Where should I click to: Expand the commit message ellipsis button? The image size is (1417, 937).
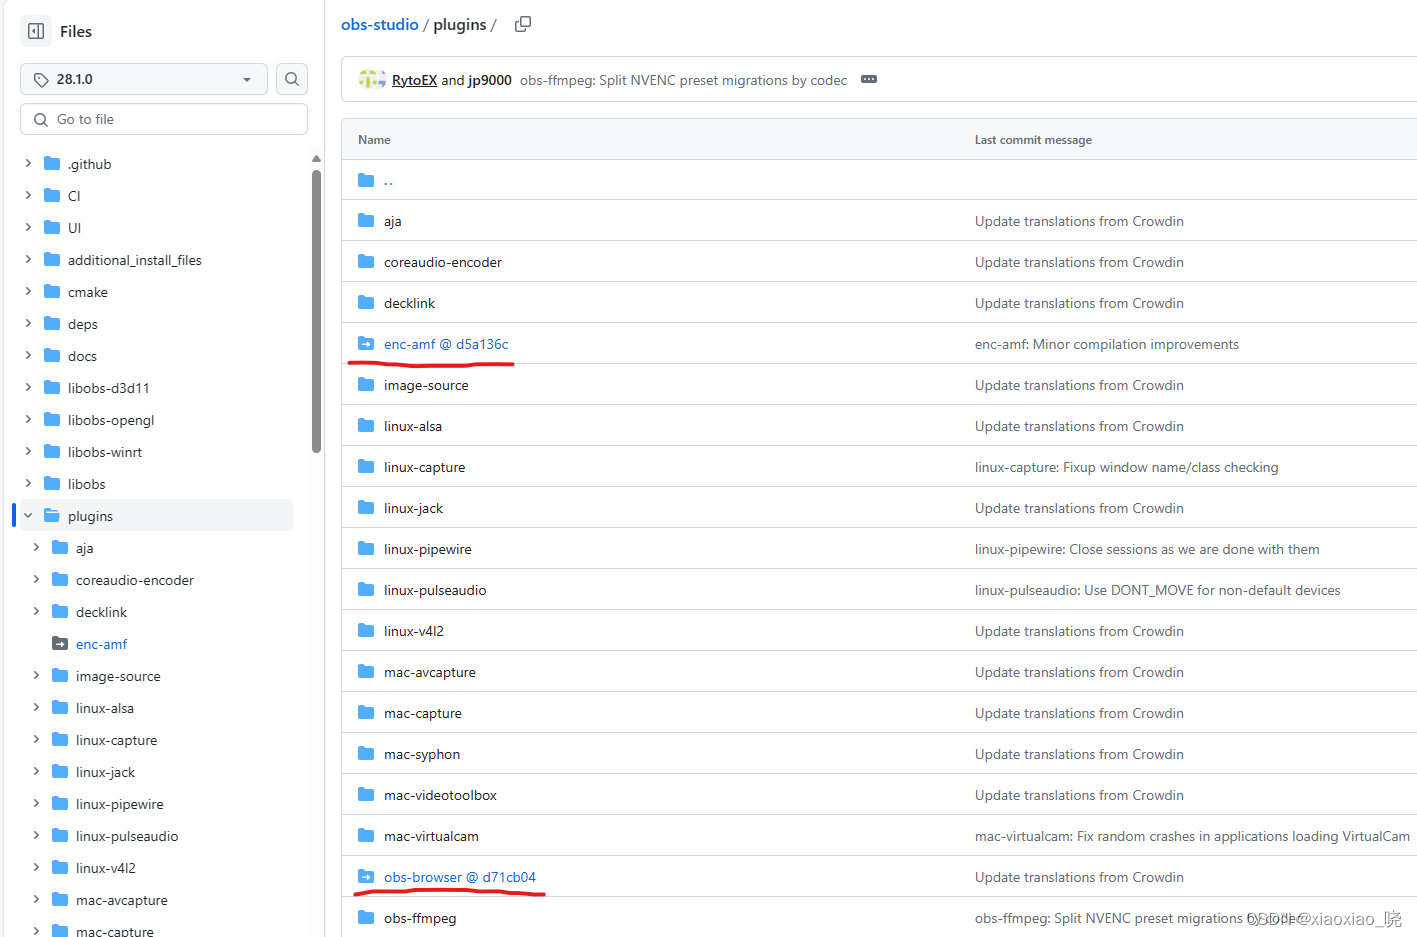pyautogui.click(x=869, y=79)
